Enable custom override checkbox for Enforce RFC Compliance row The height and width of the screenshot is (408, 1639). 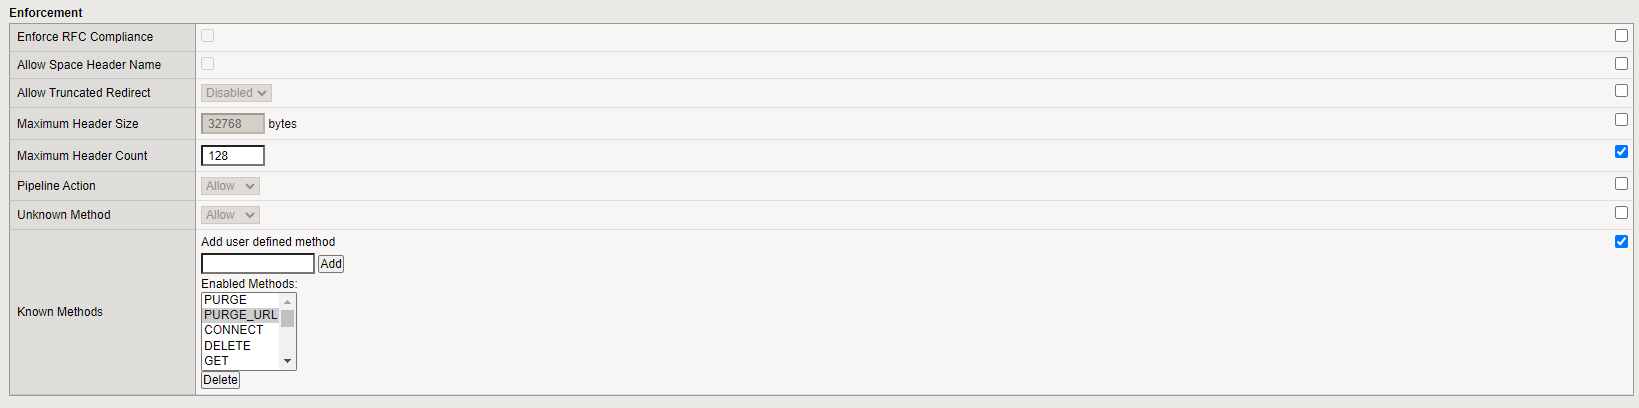coord(1621,36)
